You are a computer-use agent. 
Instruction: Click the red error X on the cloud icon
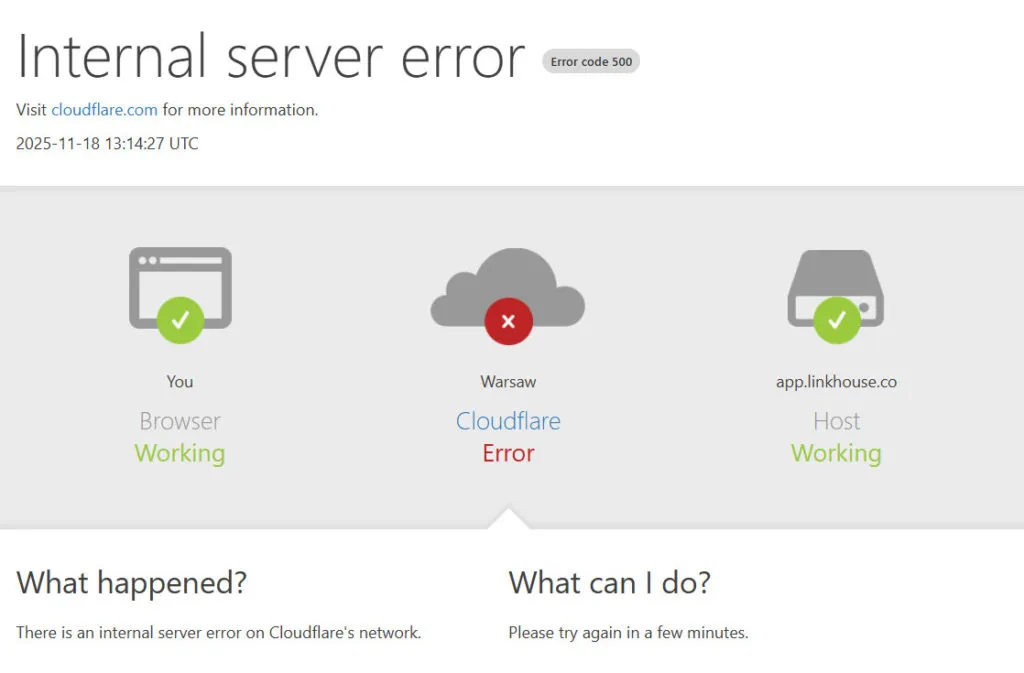tap(509, 321)
